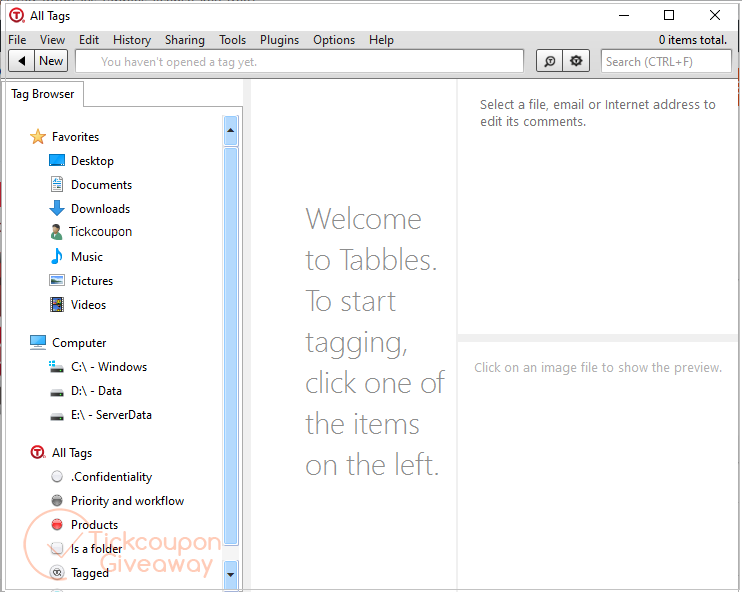Image resolution: width=742 pixels, height=592 pixels.
Task: Click the red Tabbles All Tags icon
Action: click(x=38, y=452)
